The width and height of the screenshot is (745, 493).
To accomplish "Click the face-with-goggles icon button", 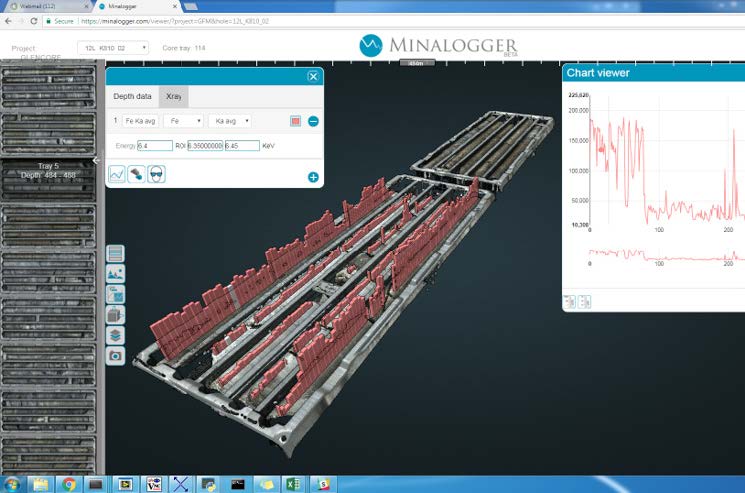I will [x=156, y=174].
